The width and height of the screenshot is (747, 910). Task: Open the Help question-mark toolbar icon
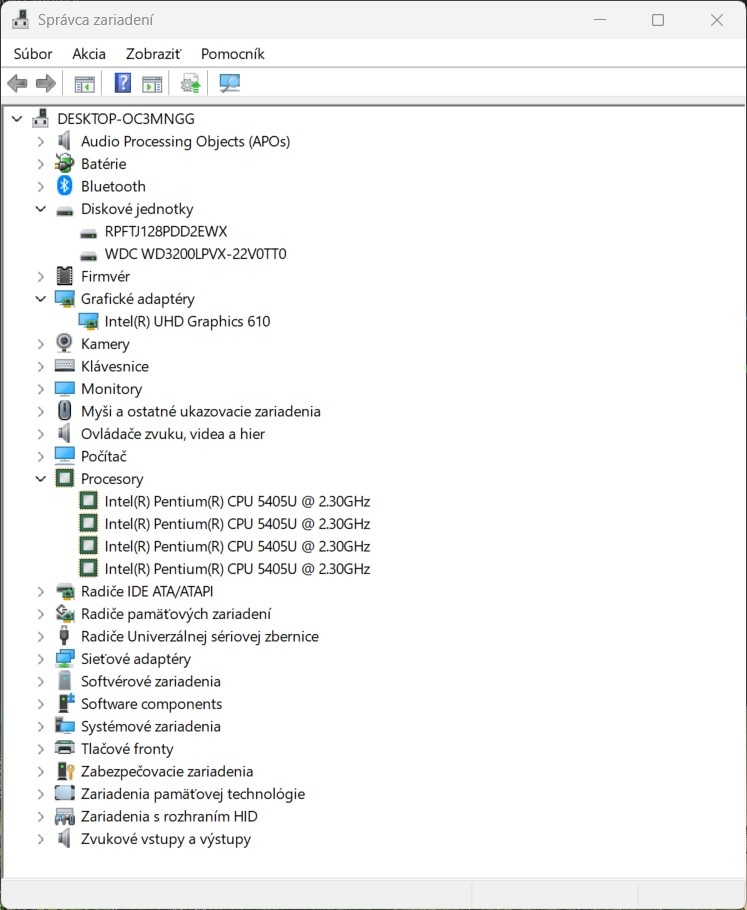click(122, 84)
